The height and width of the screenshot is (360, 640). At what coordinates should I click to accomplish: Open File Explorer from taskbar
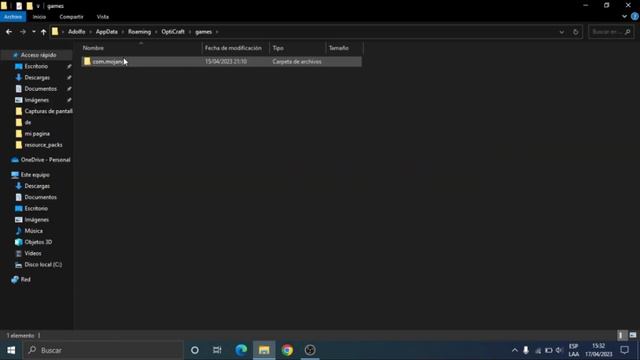(264, 350)
